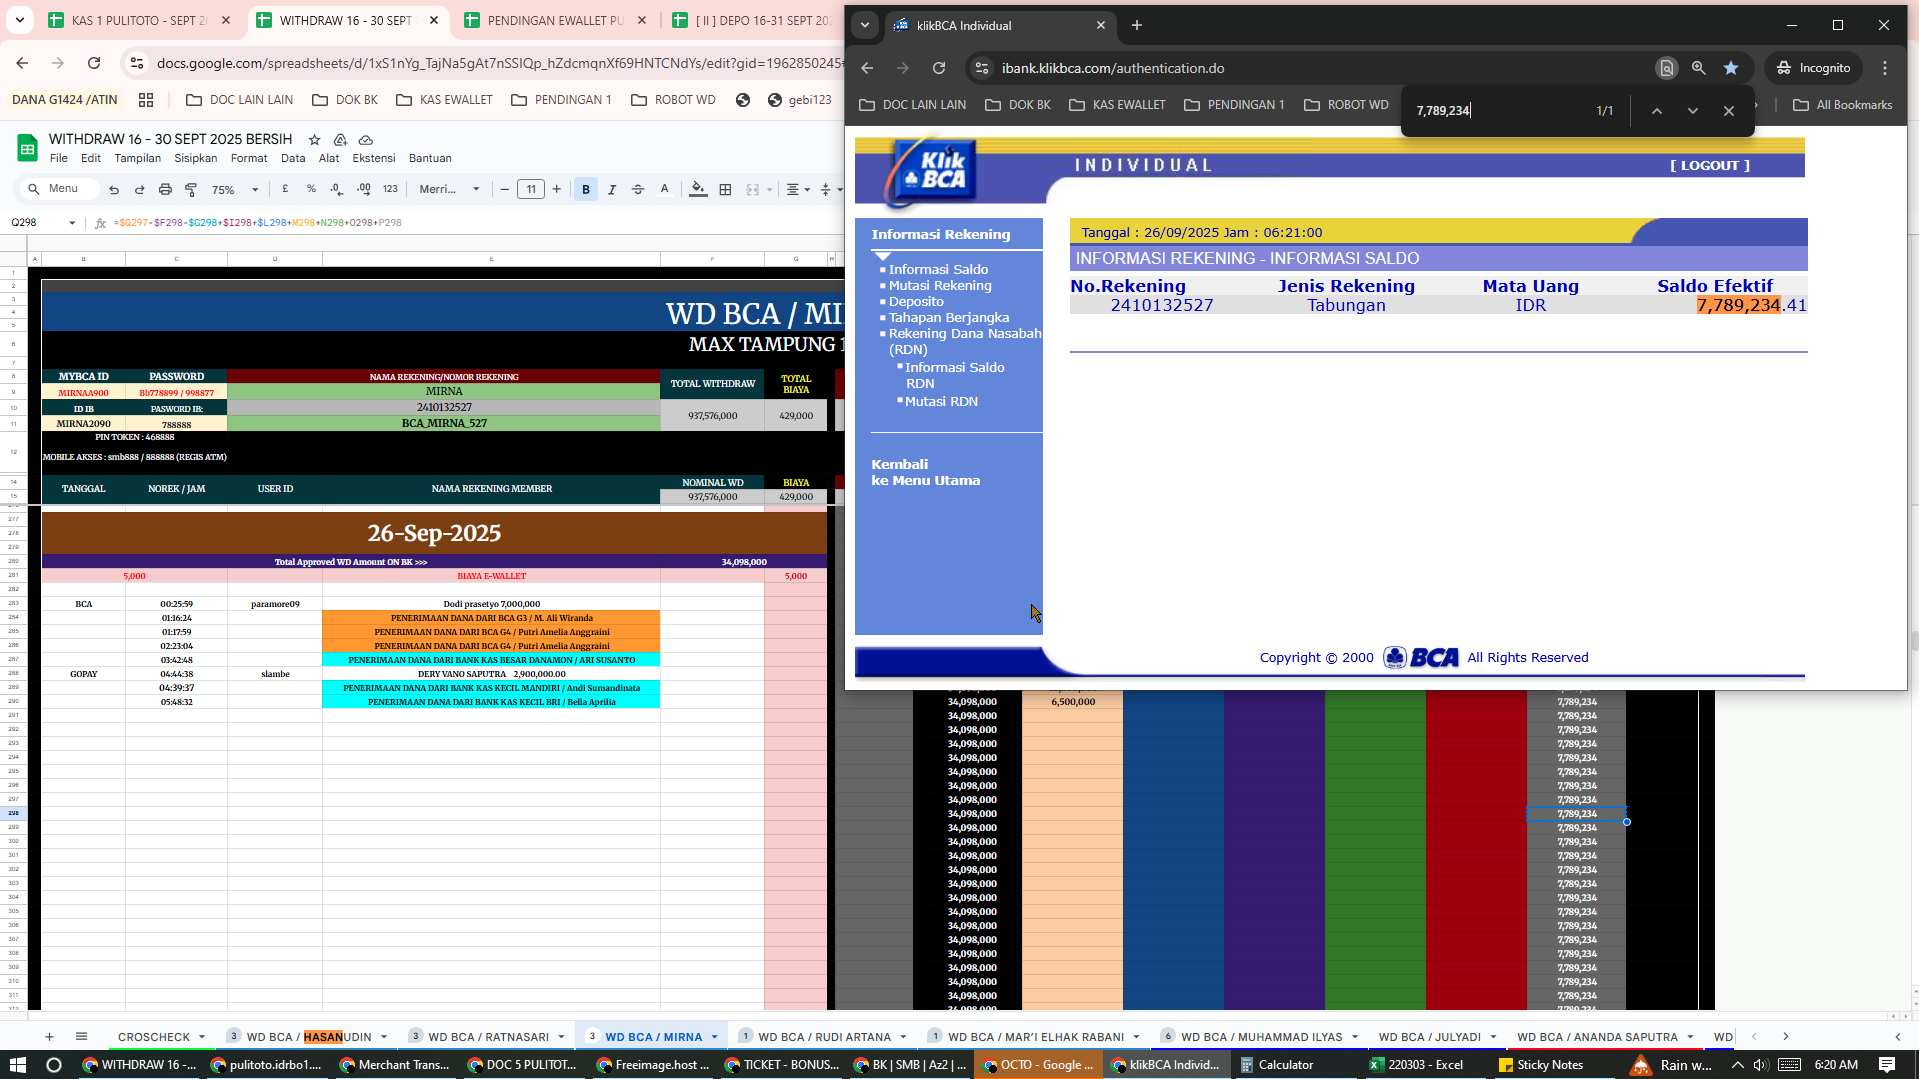The image size is (1919, 1079).
Task: Click the font size field 11
Action: [x=531, y=189]
